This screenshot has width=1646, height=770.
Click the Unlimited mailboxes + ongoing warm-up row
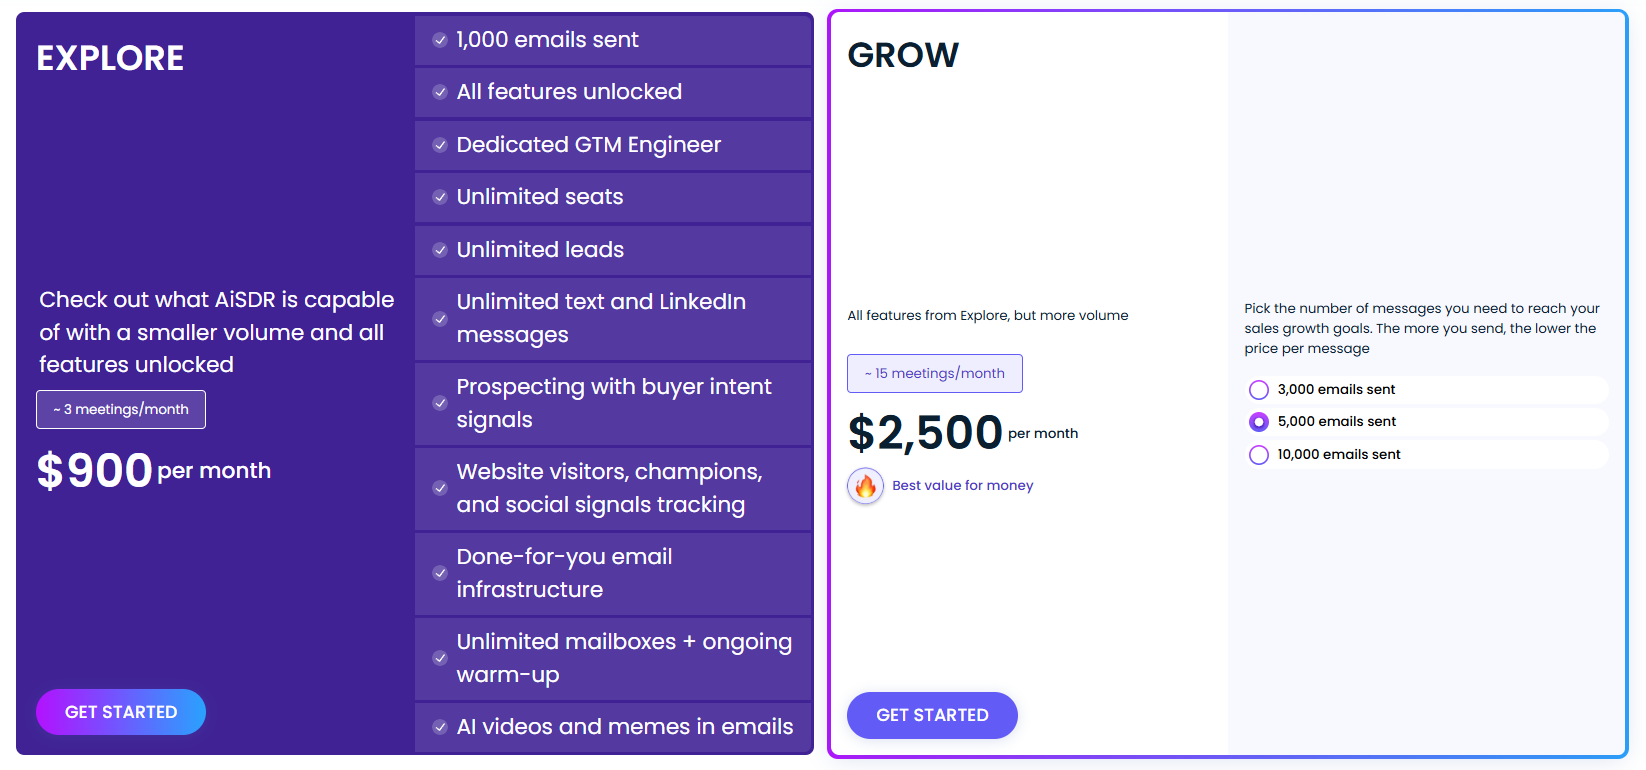point(613,658)
